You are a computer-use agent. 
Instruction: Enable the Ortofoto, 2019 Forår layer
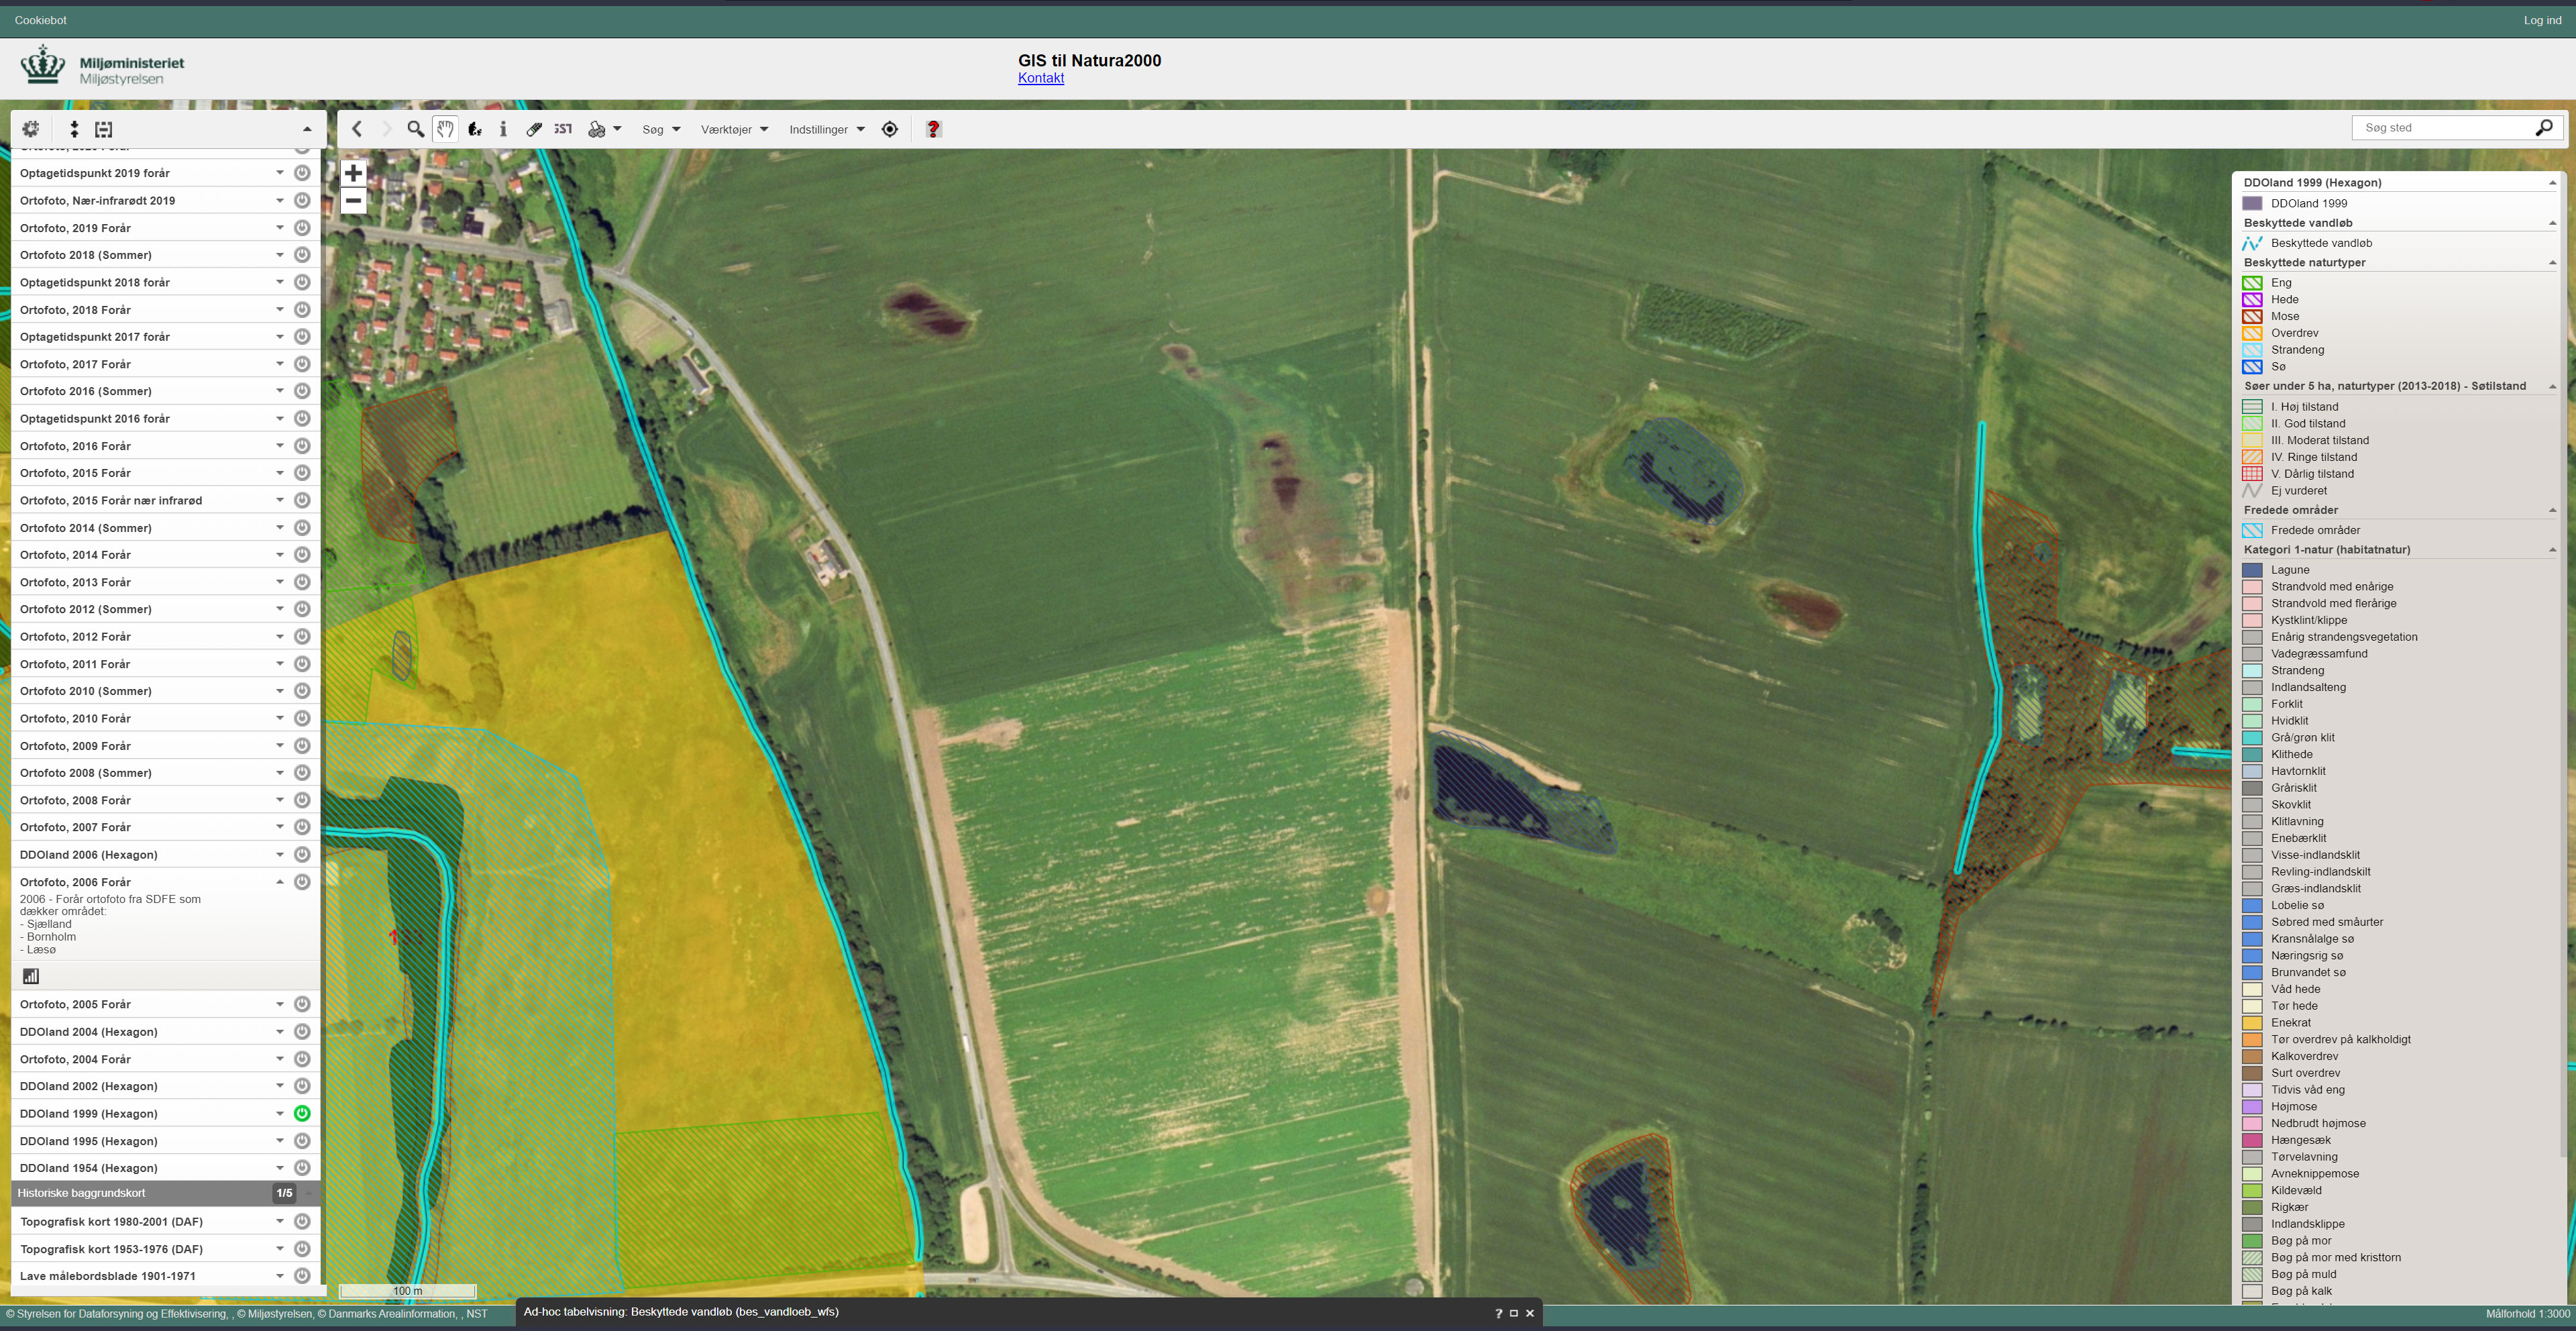click(x=302, y=228)
